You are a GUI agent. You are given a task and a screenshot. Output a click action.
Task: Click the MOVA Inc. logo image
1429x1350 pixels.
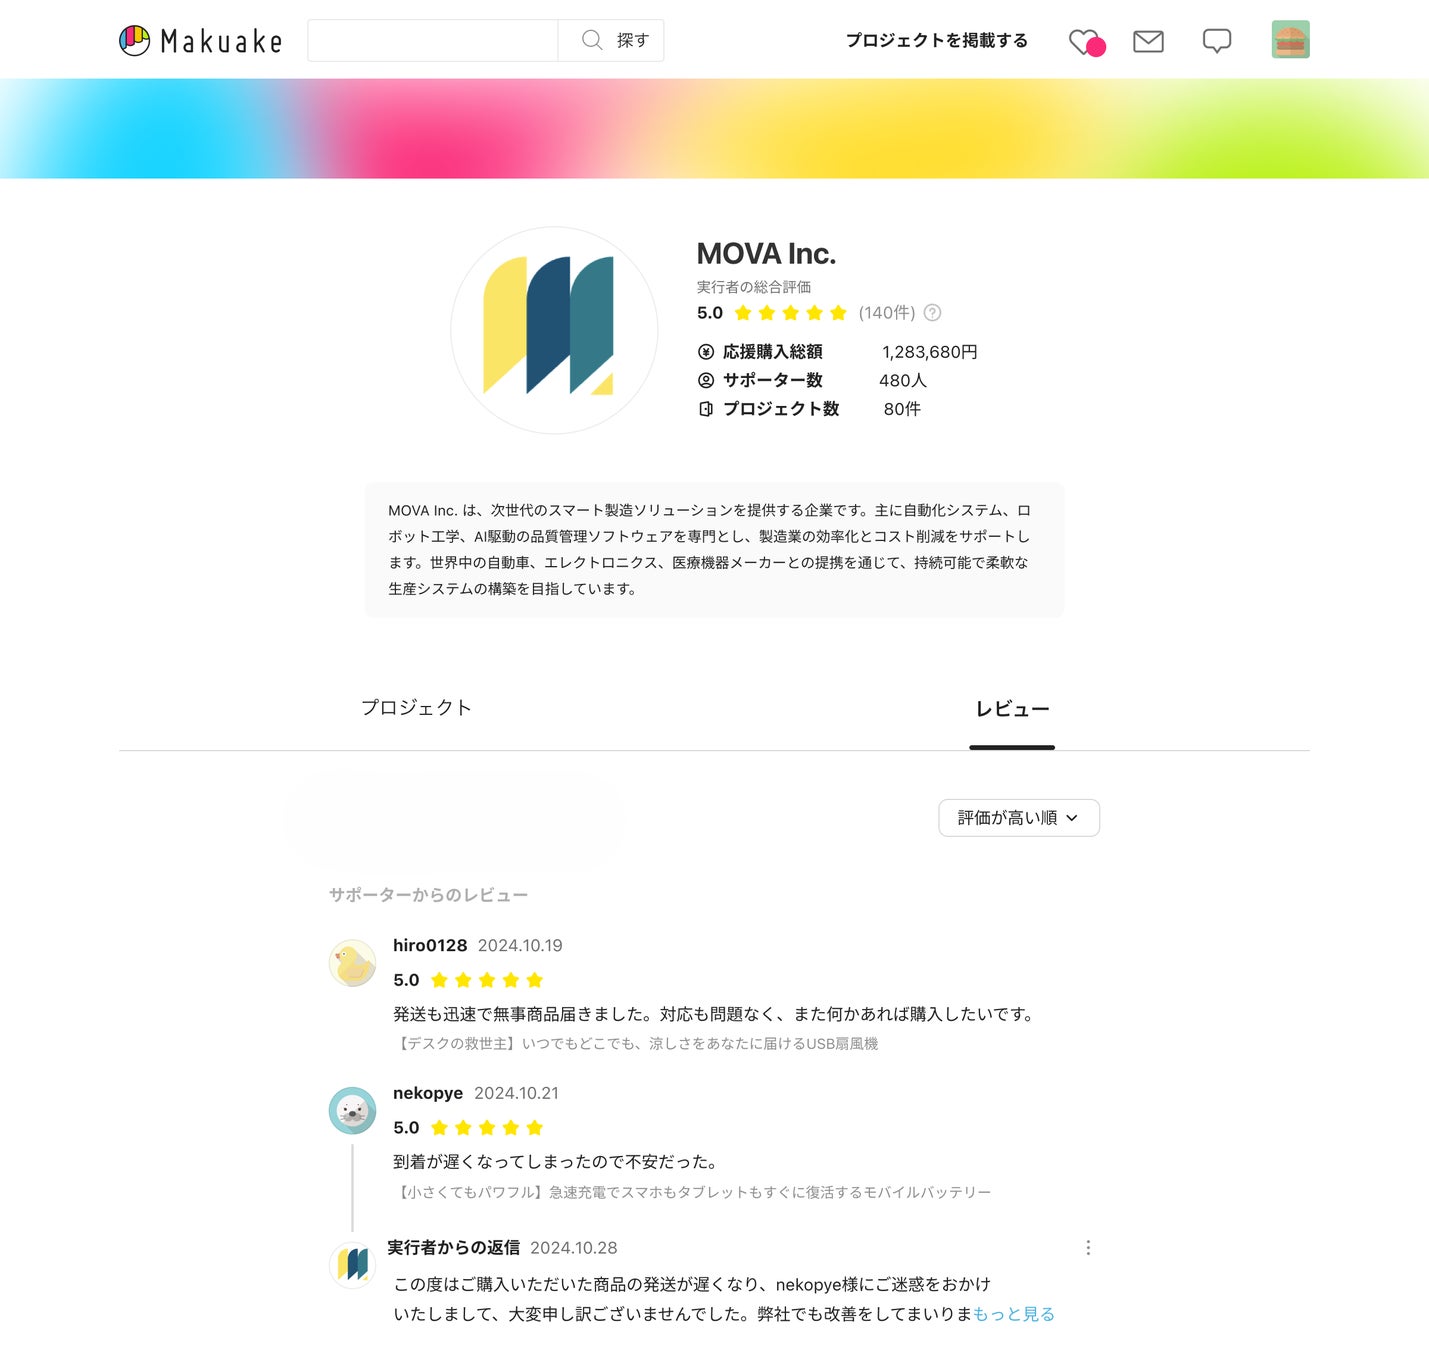554,330
